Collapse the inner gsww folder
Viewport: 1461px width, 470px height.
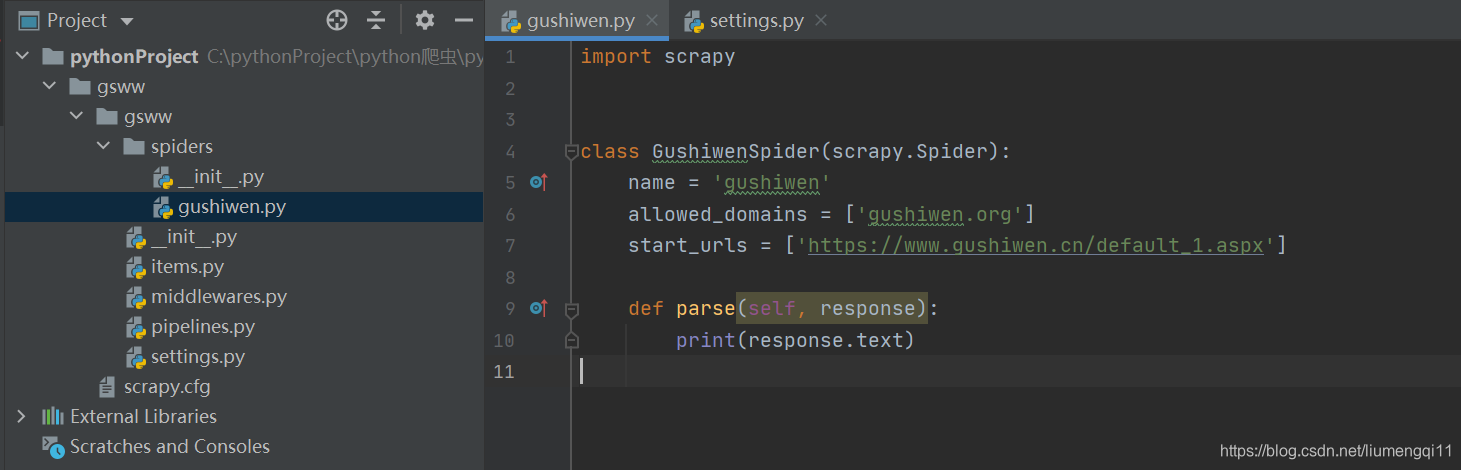tap(76, 117)
